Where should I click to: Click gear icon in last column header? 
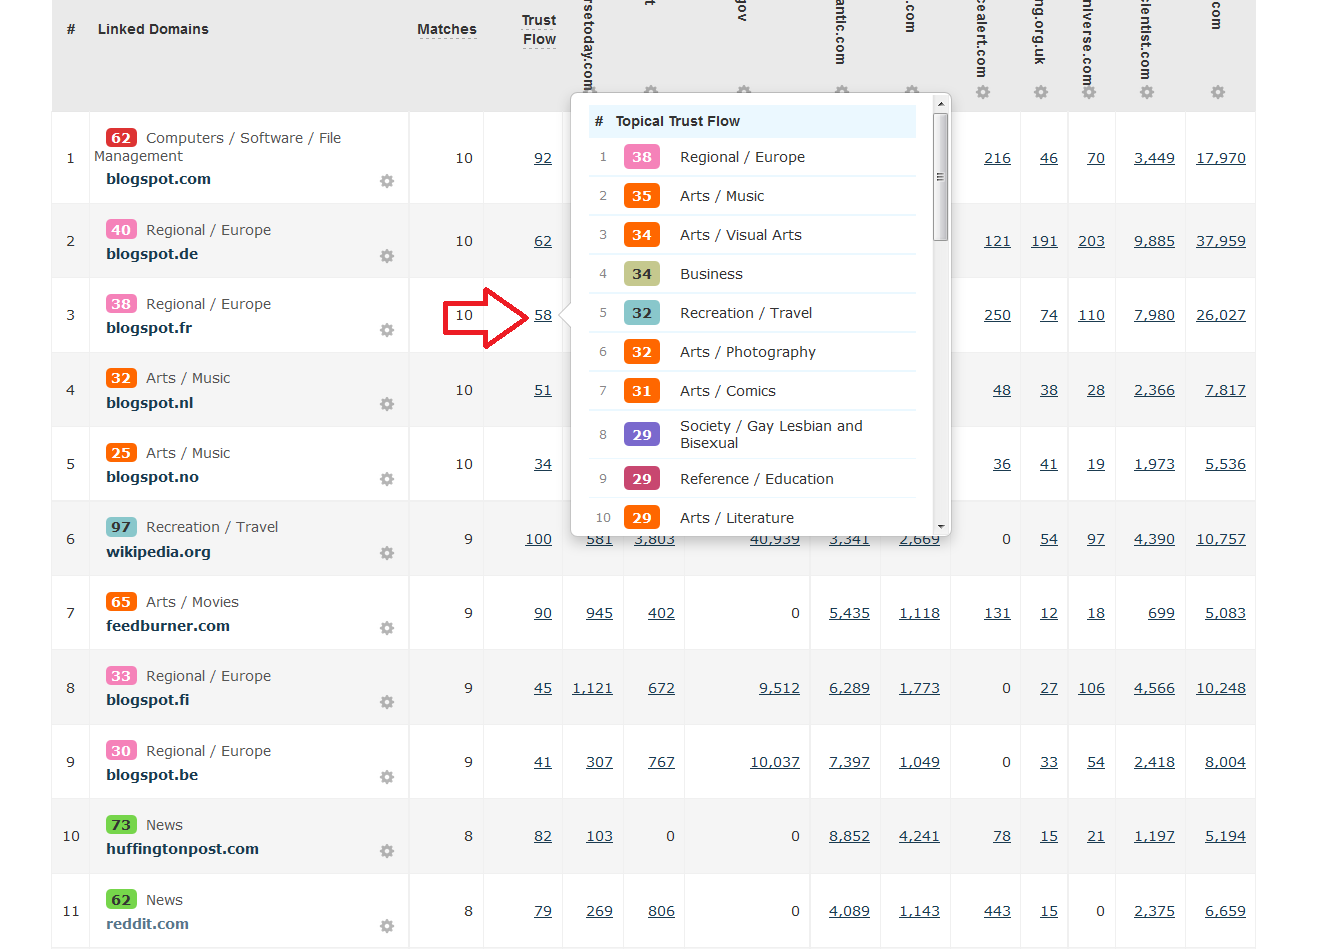(x=1218, y=92)
